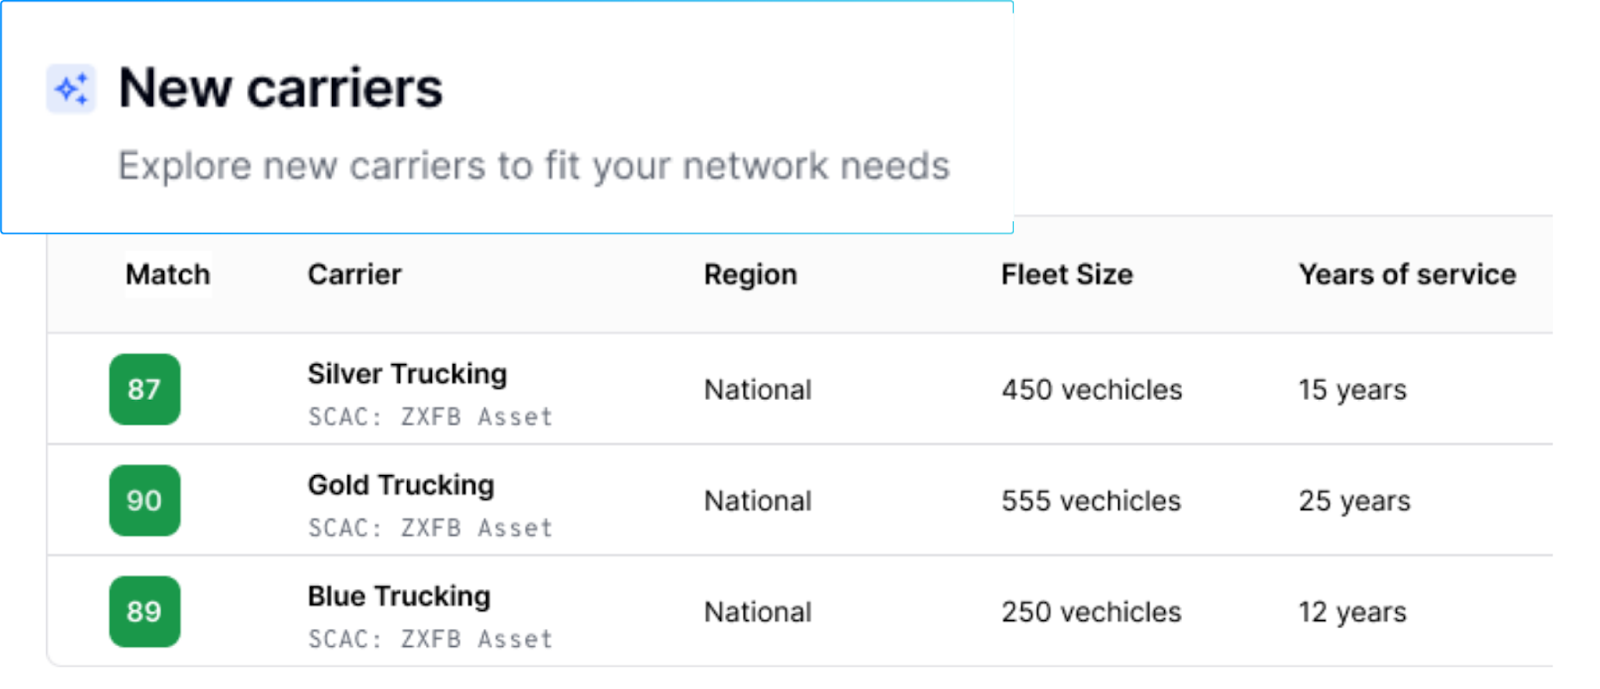Click the Region column header
1600x689 pixels.
(x=750, y=274)
